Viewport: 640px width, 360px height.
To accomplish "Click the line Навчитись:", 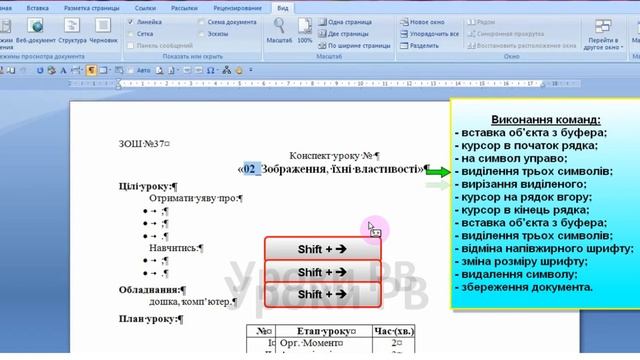I will [173, 248].
